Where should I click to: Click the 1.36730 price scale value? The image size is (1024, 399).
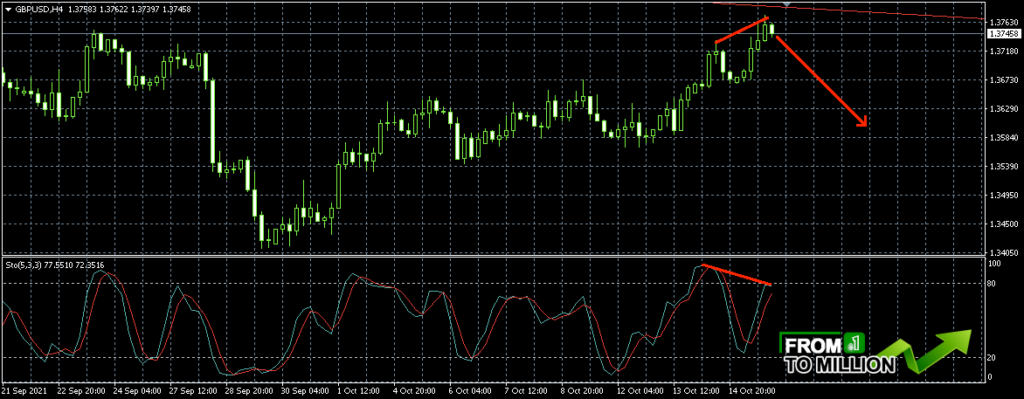pyautogui.click(x=1004, y=80)
